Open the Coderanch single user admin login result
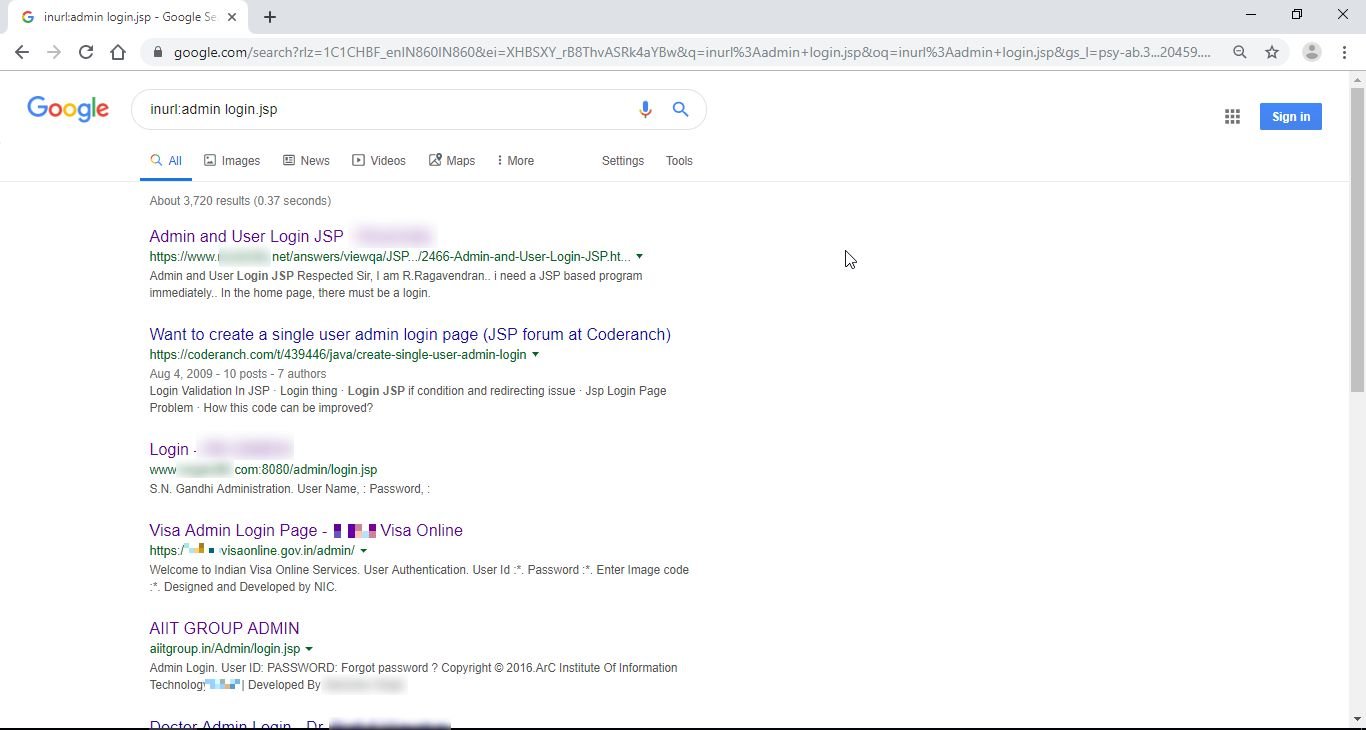The height and width of the screenshot is (730, 1366). click(410, 334)
